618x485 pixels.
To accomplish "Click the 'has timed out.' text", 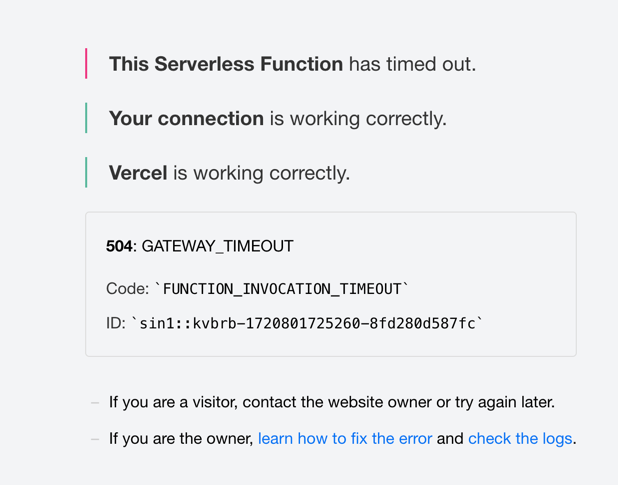I will coord(412,64).
